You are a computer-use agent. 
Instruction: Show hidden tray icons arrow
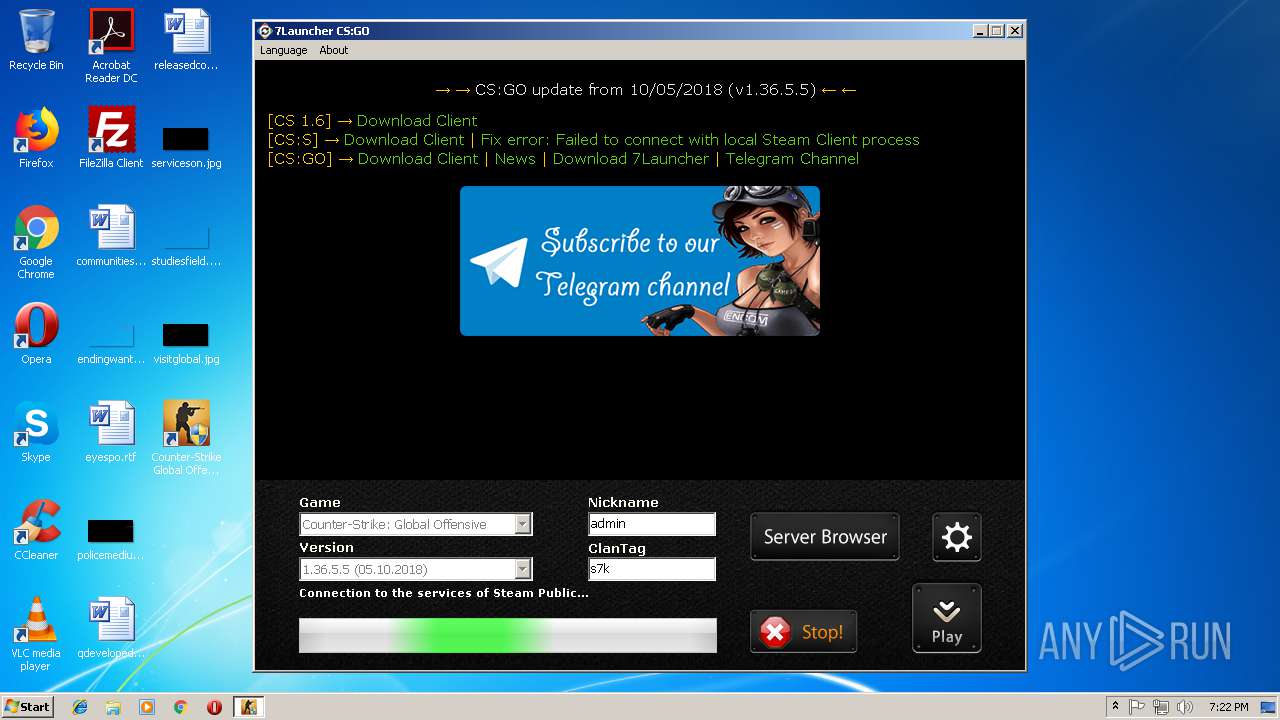pyautogui.click(x=1115, y=707)
